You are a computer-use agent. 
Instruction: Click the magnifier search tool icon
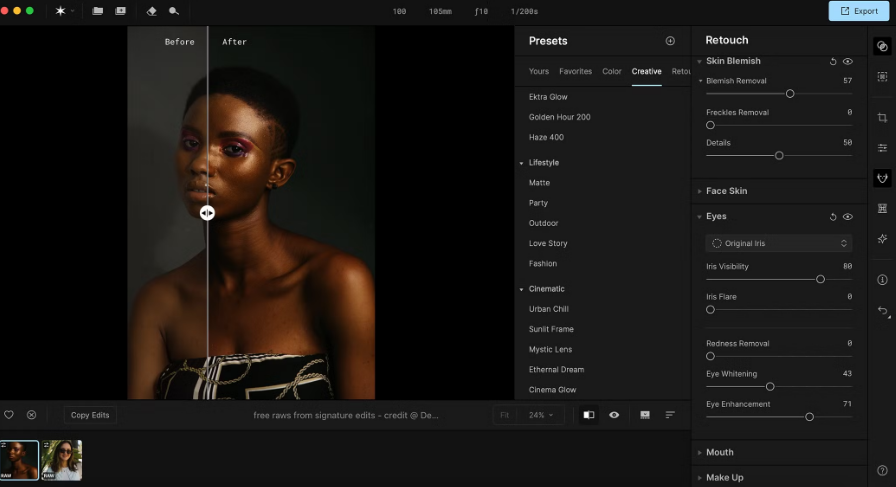pos(174,11)
